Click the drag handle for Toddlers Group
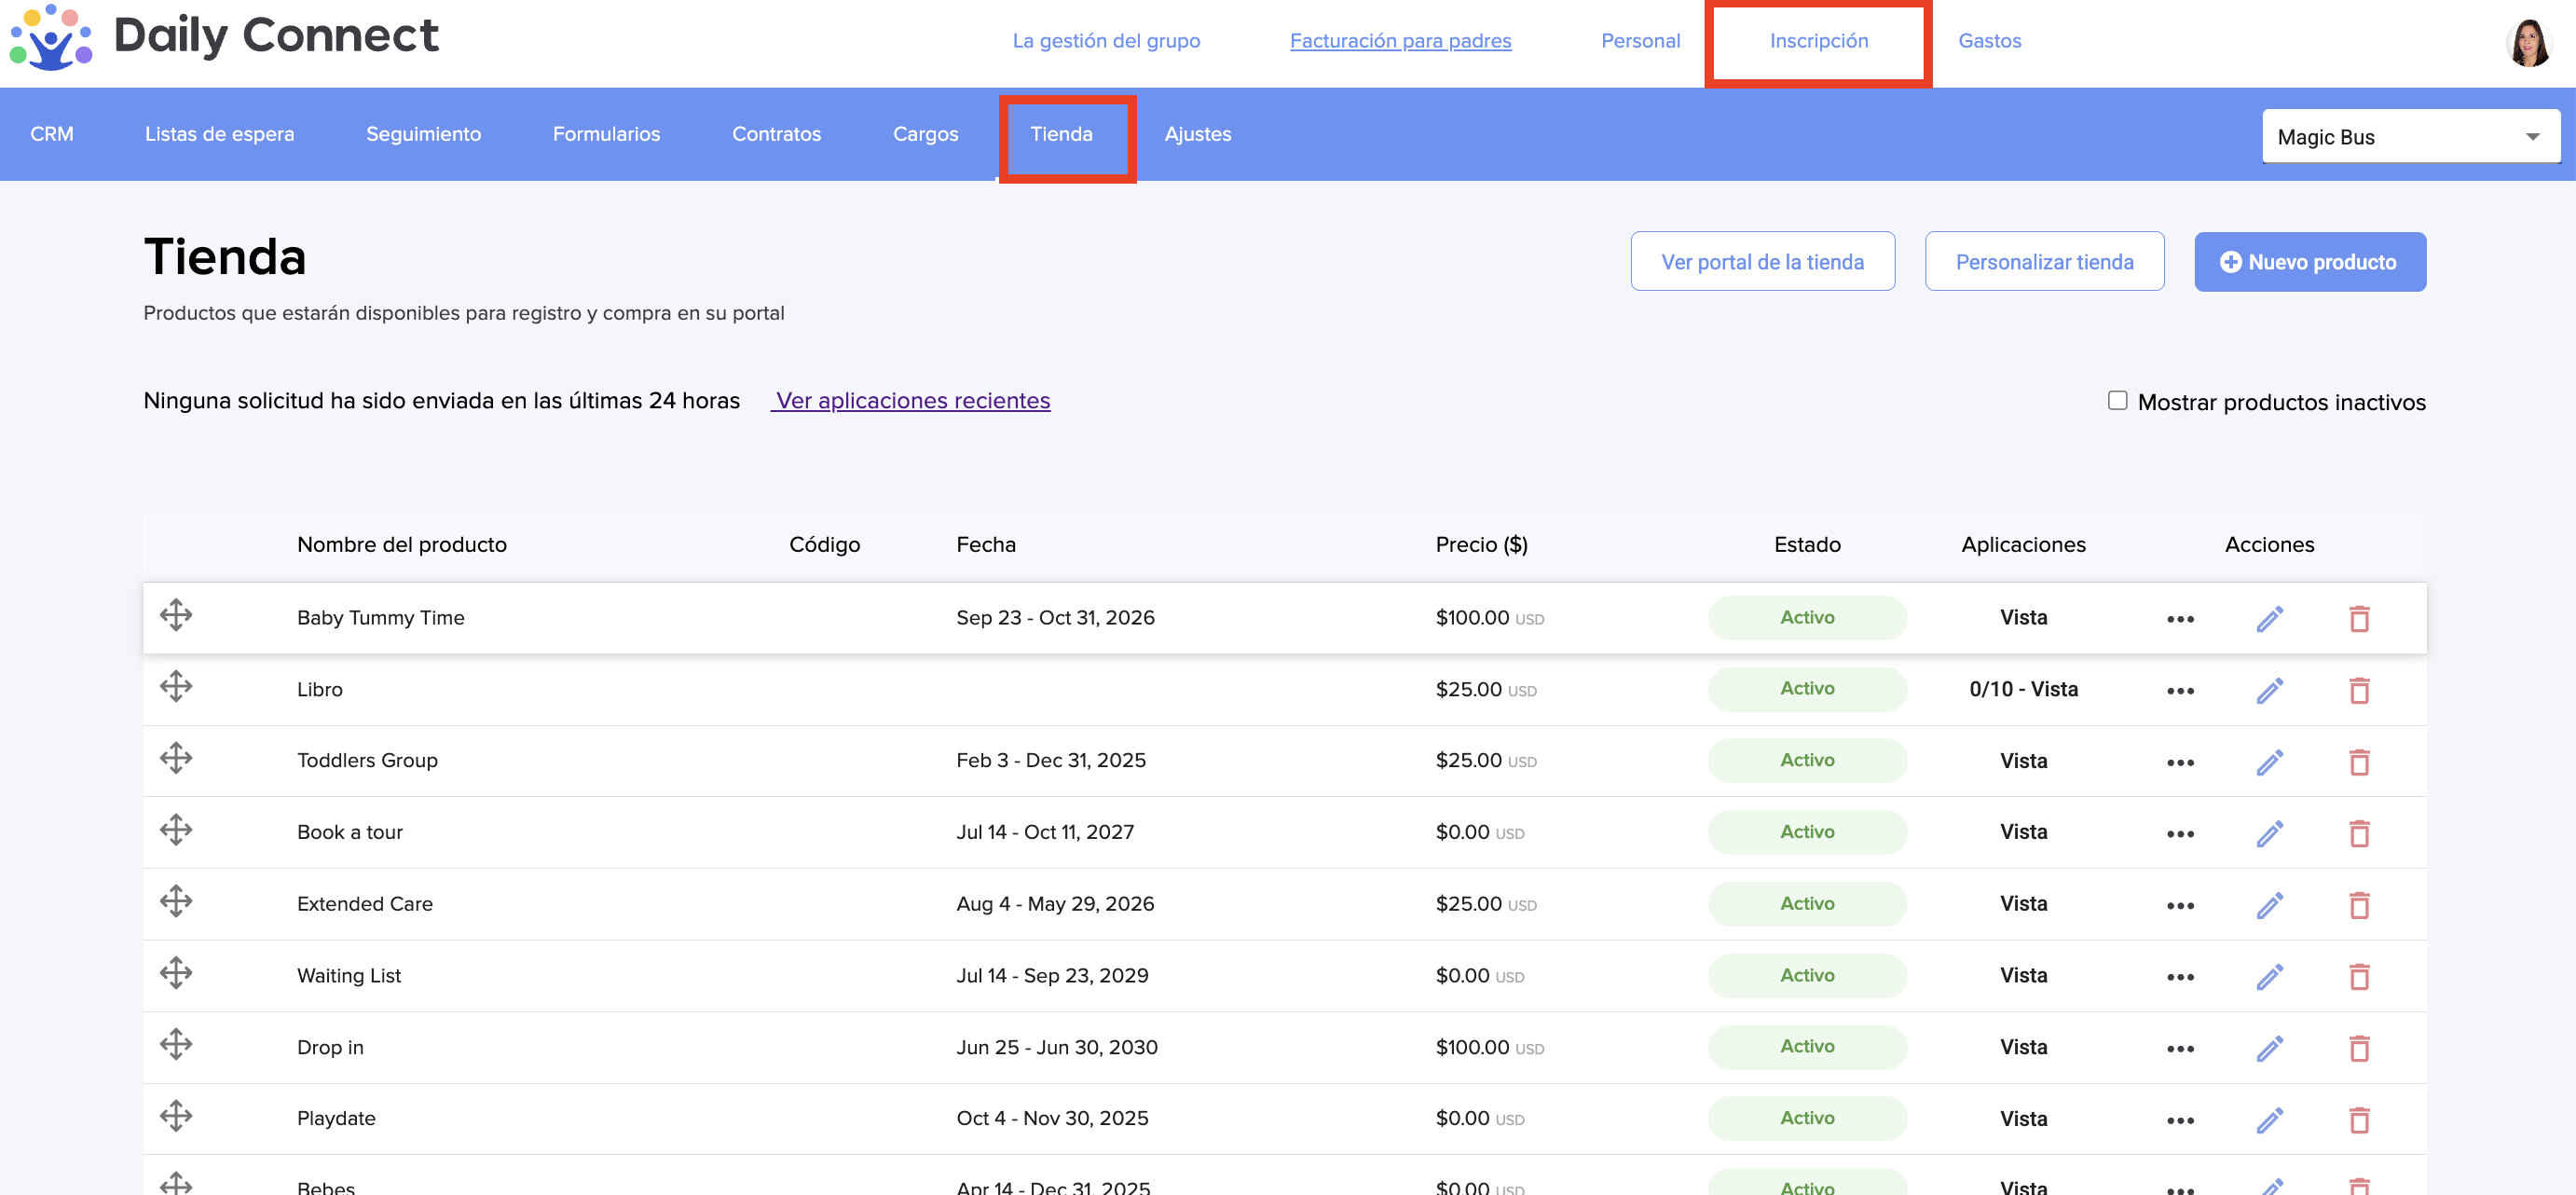2576x1195 pixels. coord(176,758)
